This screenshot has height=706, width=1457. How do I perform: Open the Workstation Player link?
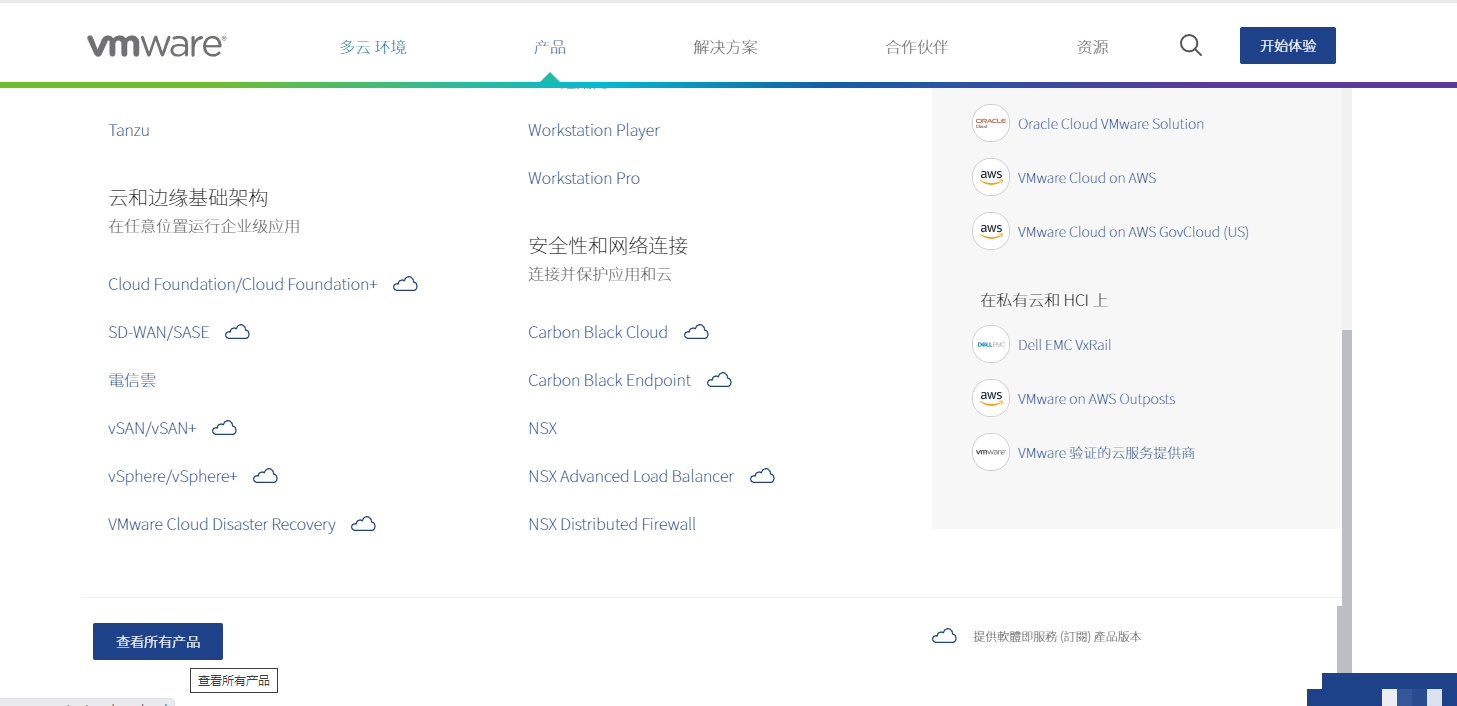pos(594,130)
